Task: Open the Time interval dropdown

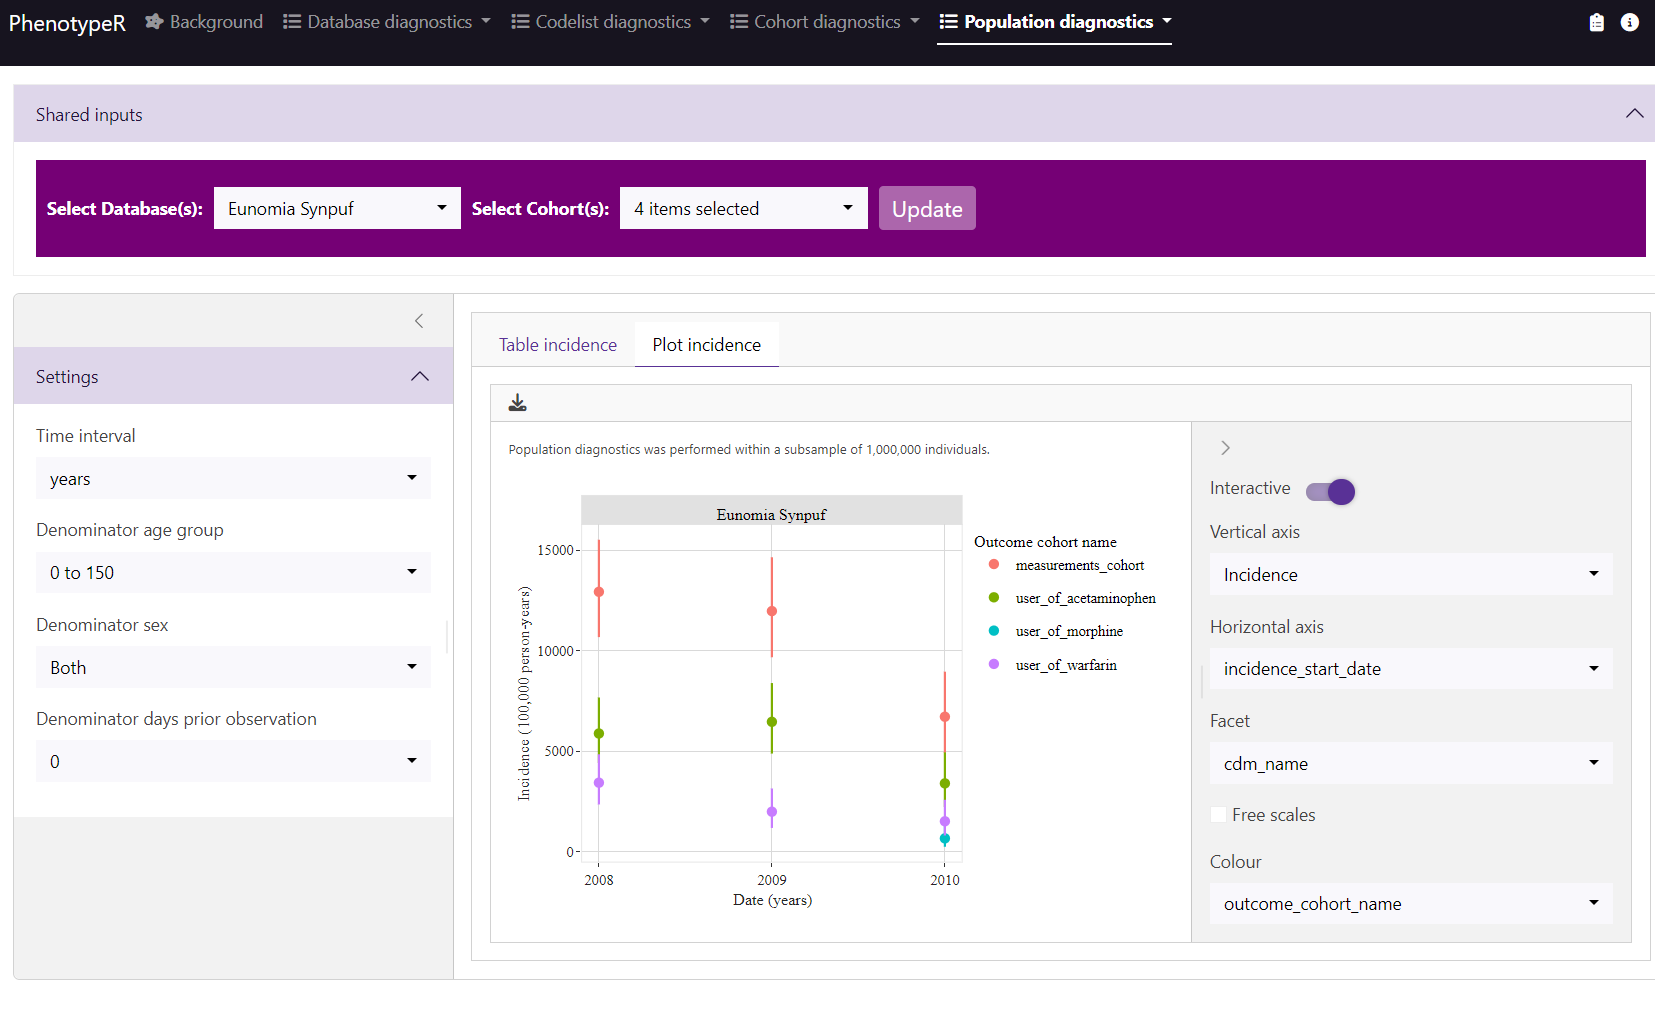Action: 233,479
